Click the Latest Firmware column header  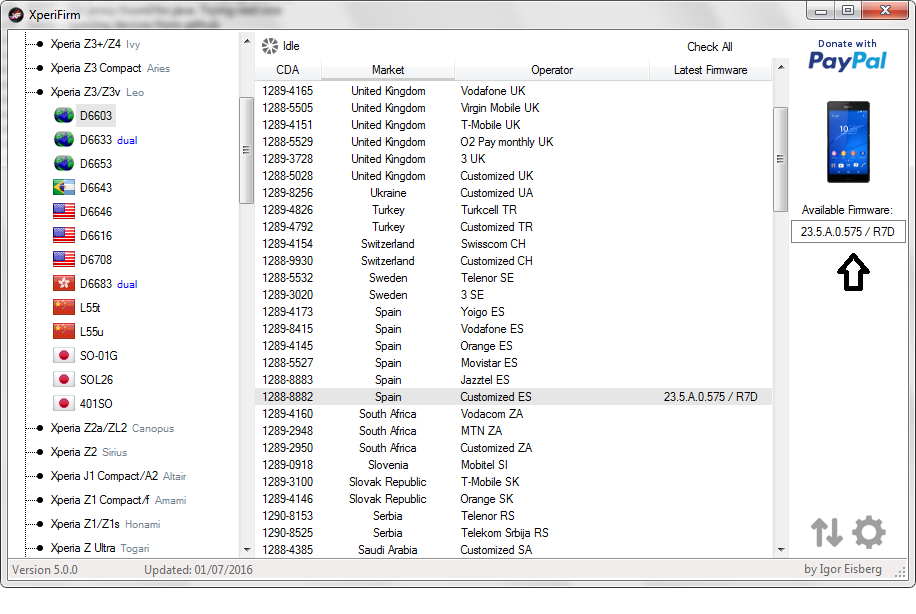click(710, 70)
